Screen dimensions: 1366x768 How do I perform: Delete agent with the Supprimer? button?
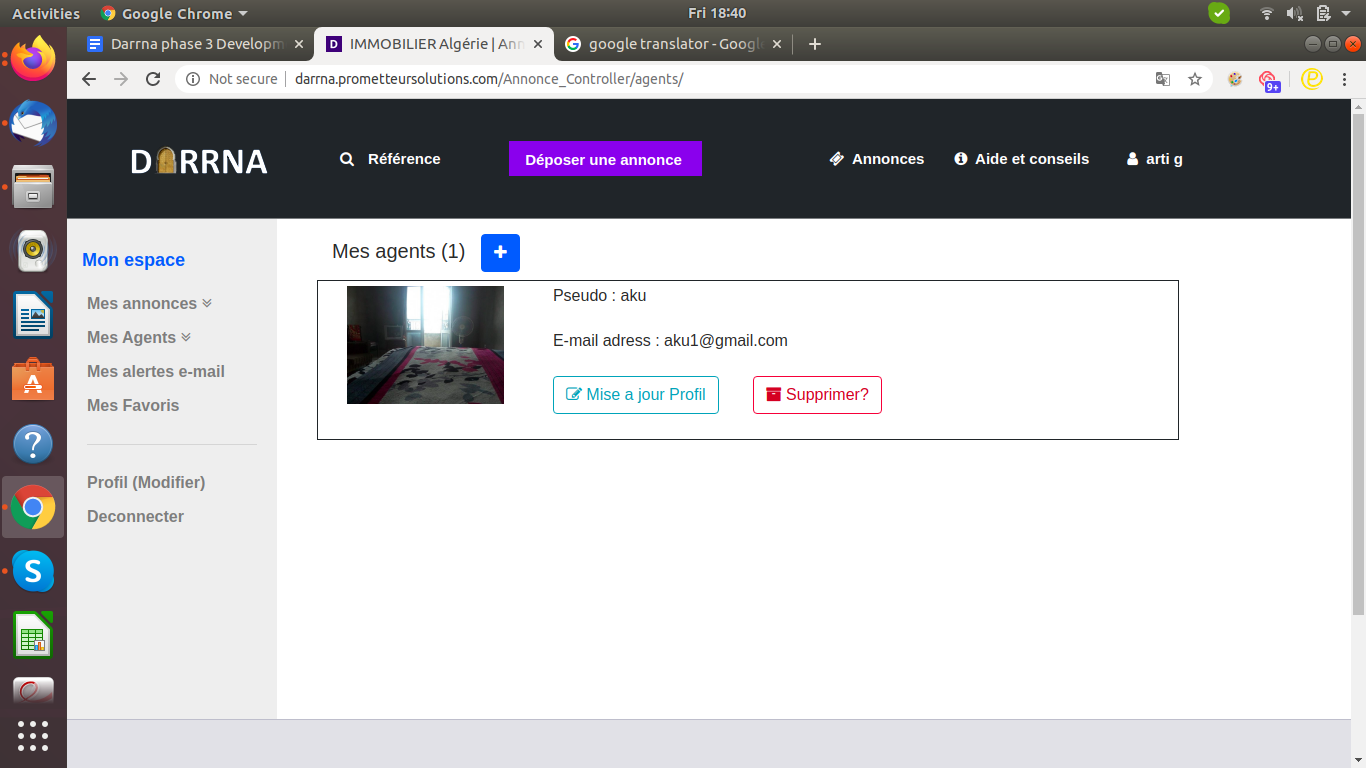tap(817, 395)
